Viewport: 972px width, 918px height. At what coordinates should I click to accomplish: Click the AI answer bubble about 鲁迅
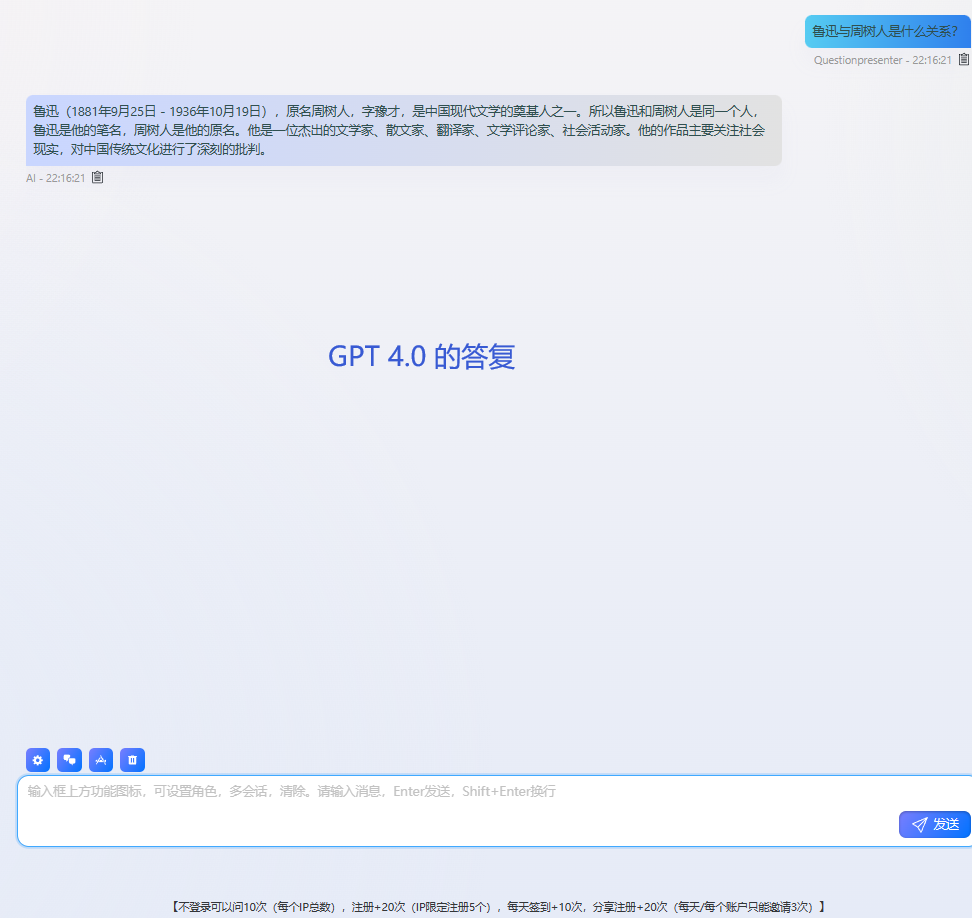pyautogui.click(x=404, y=130)
